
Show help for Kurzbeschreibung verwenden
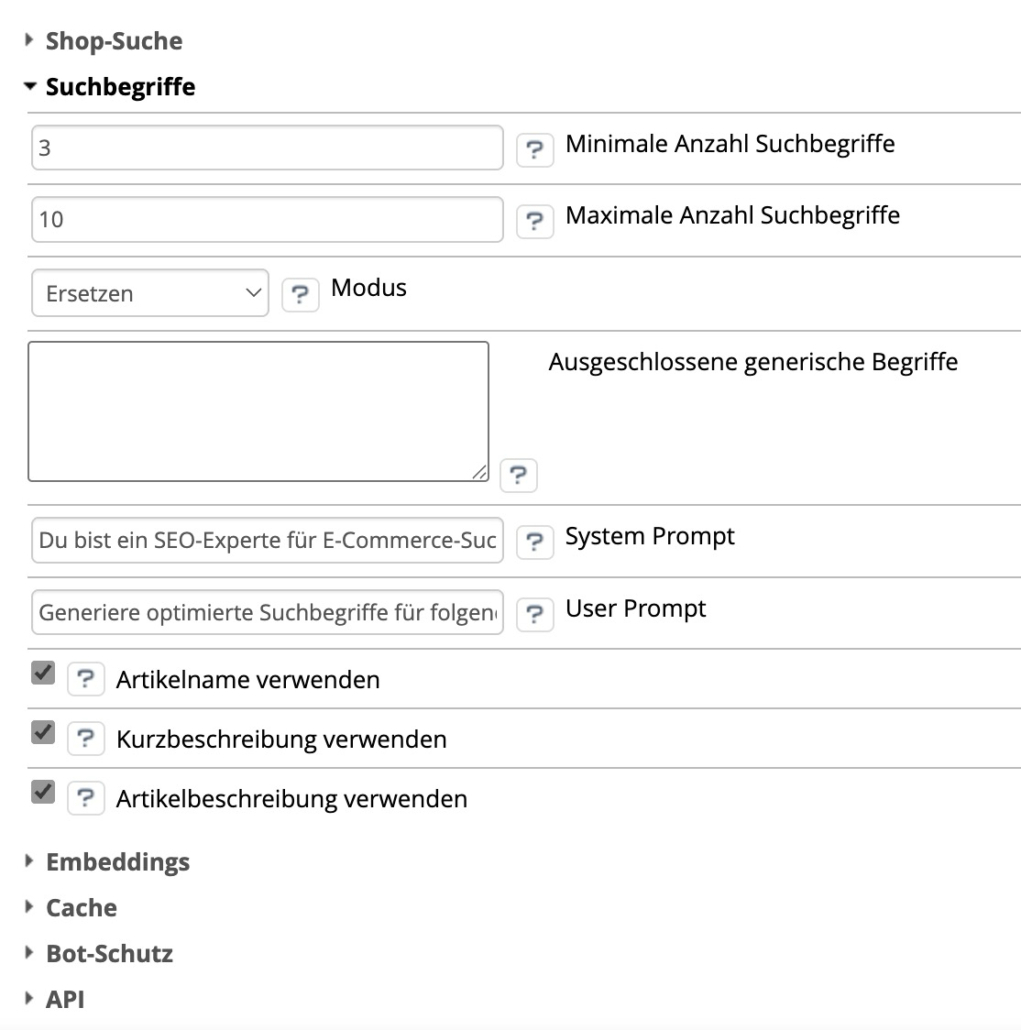tap(86, 739)
